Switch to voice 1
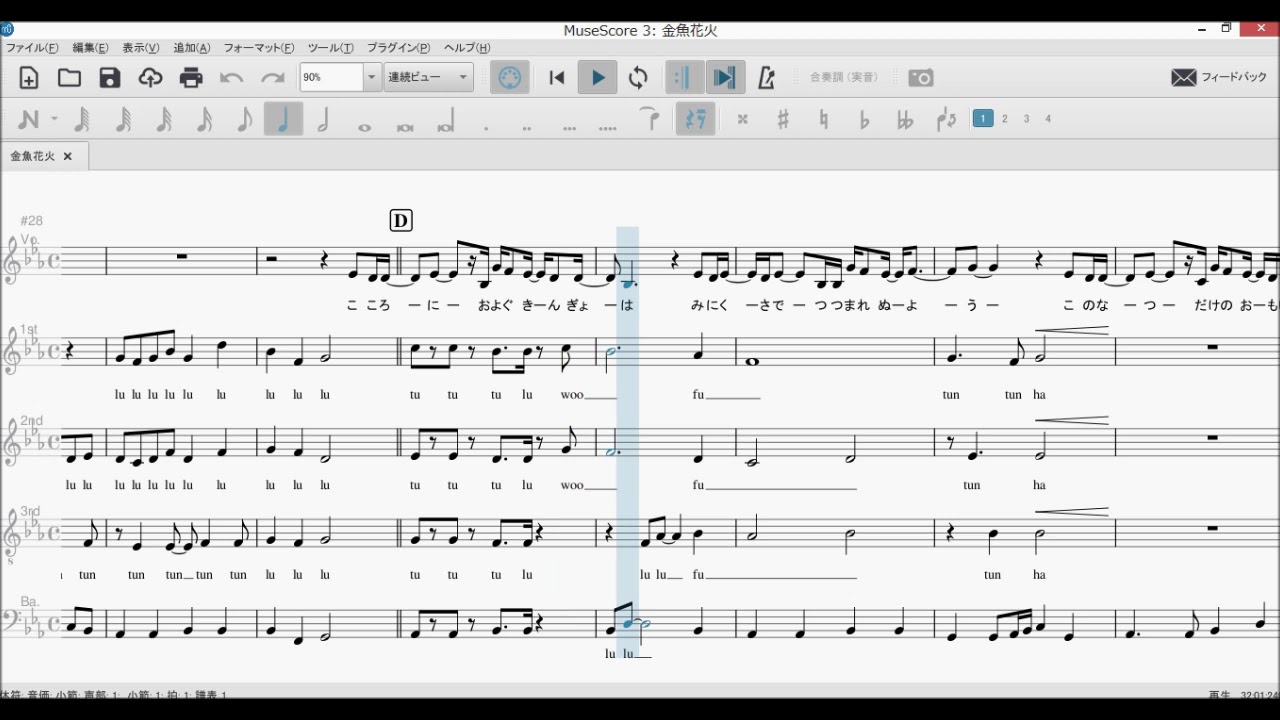Viewport: 1280px width, 720px height. [983, 119]
